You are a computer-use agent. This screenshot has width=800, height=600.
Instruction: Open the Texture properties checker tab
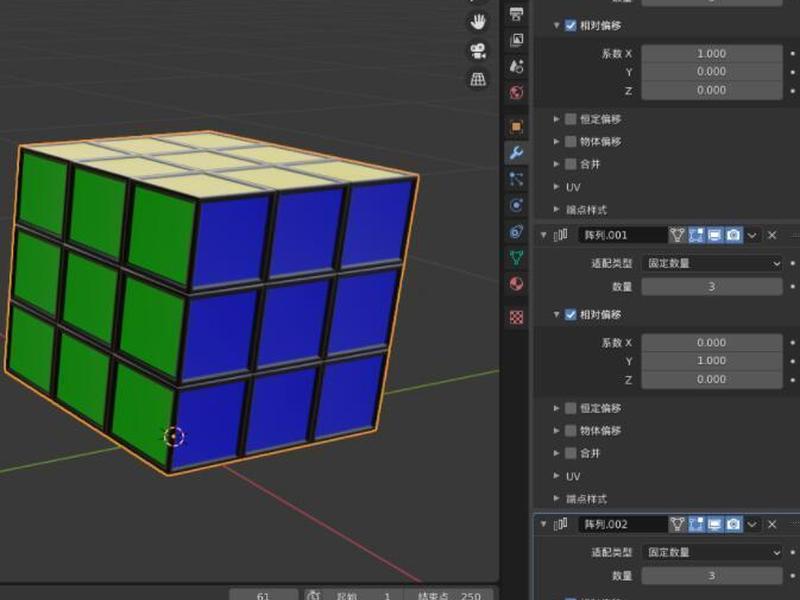click(x=516, y=317)
